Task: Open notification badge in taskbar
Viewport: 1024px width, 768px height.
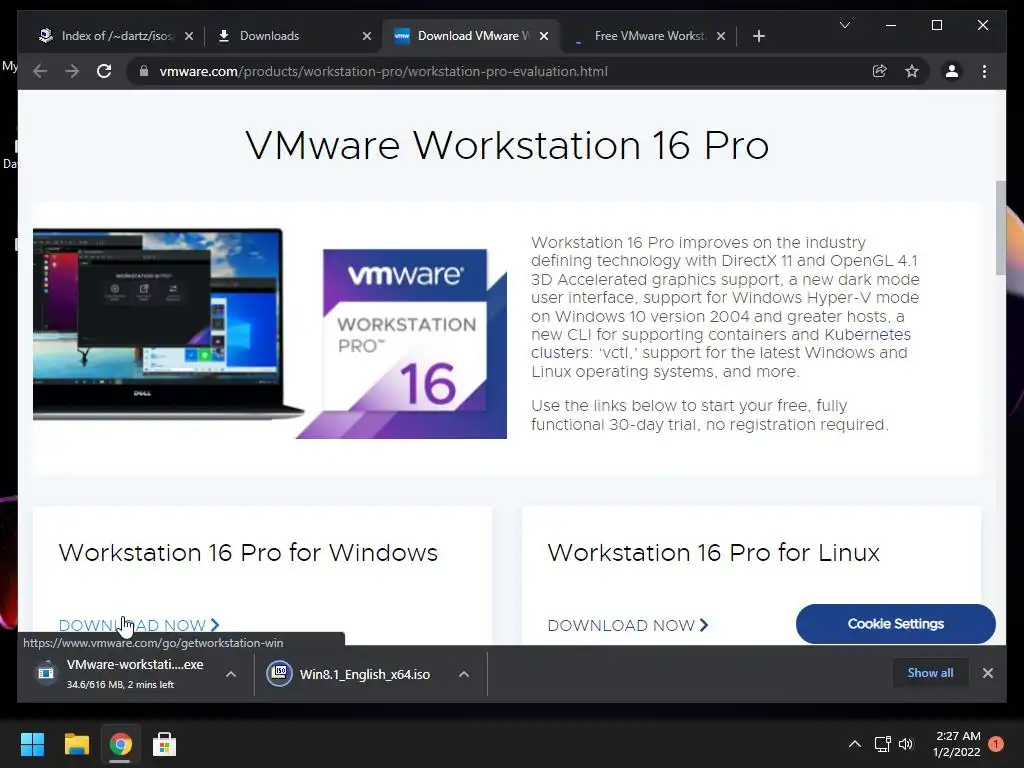Action: (x=996, y=744)
